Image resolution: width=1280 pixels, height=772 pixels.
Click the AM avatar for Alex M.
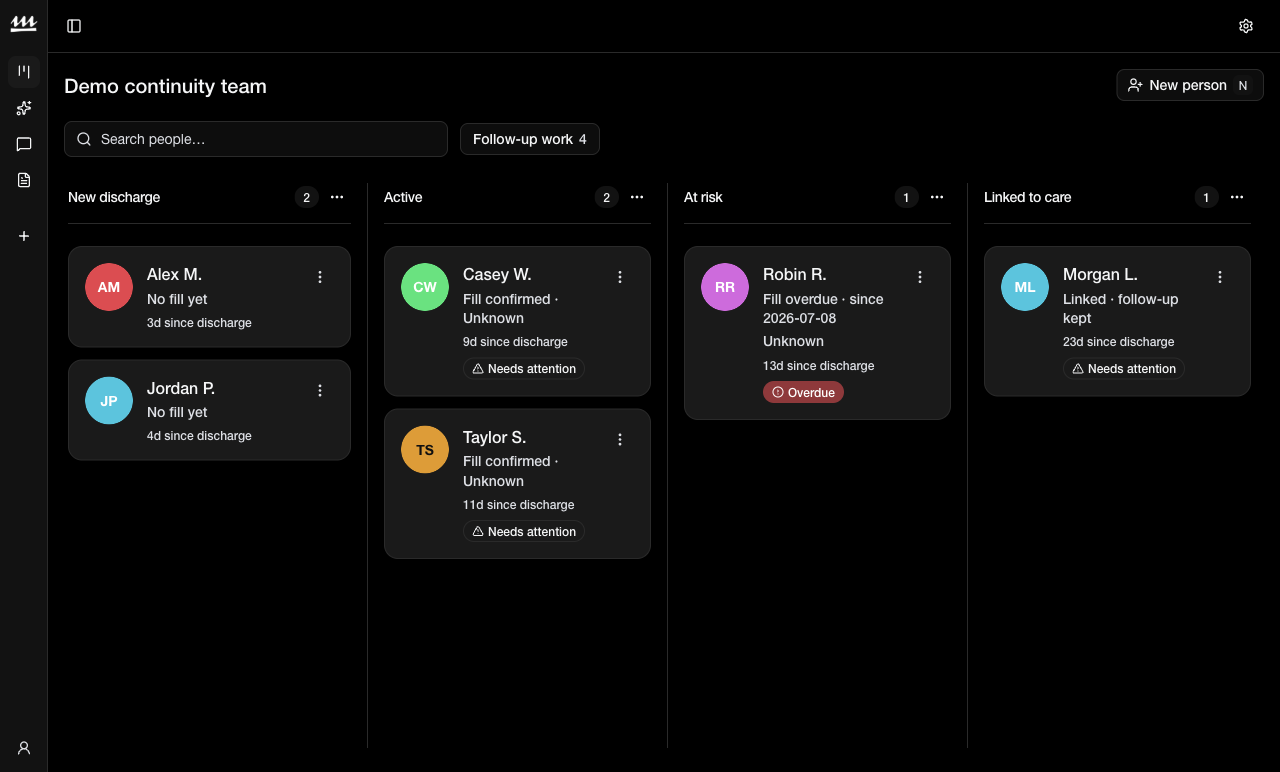click(109, 287)
